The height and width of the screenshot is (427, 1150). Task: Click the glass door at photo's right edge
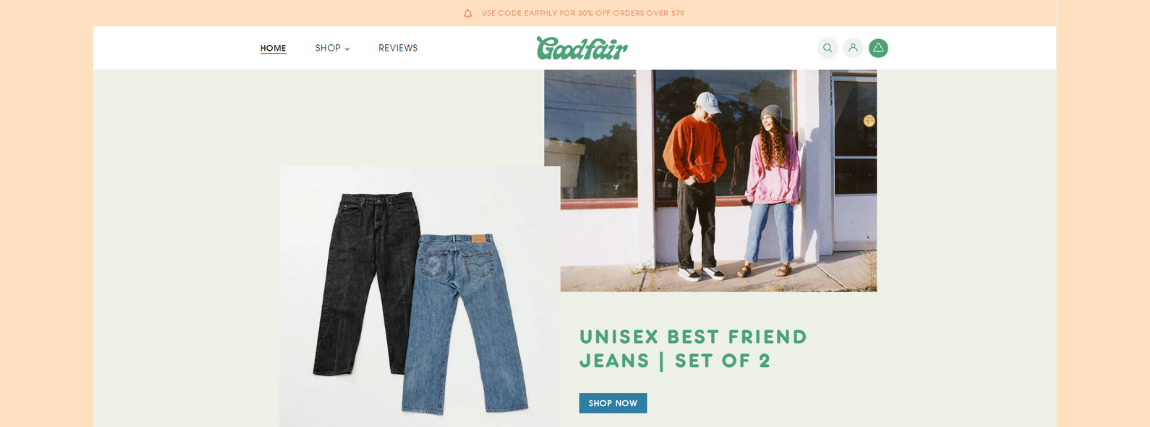click(854, 158)
